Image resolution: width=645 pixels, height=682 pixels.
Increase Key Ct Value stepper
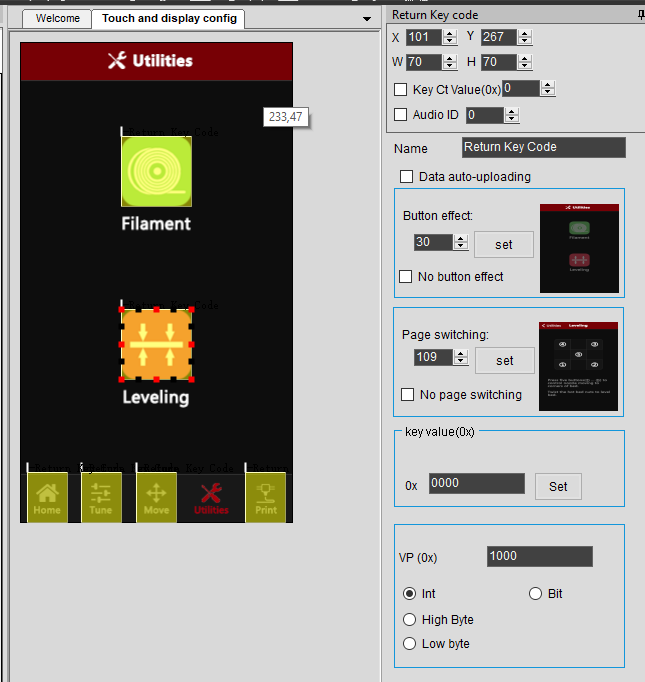pos(548,85)
